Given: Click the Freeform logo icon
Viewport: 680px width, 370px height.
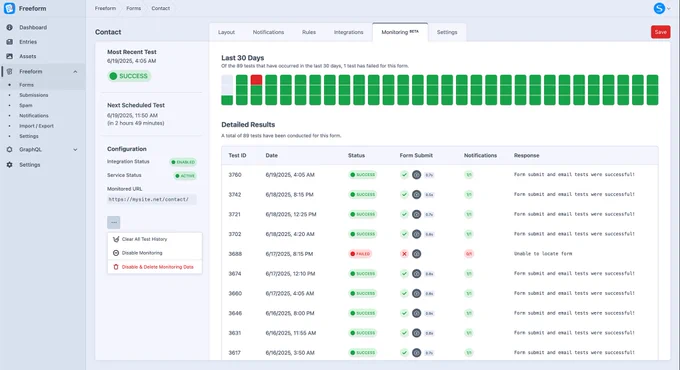Looking at the screenshot, I should click(x=9, y=8).
